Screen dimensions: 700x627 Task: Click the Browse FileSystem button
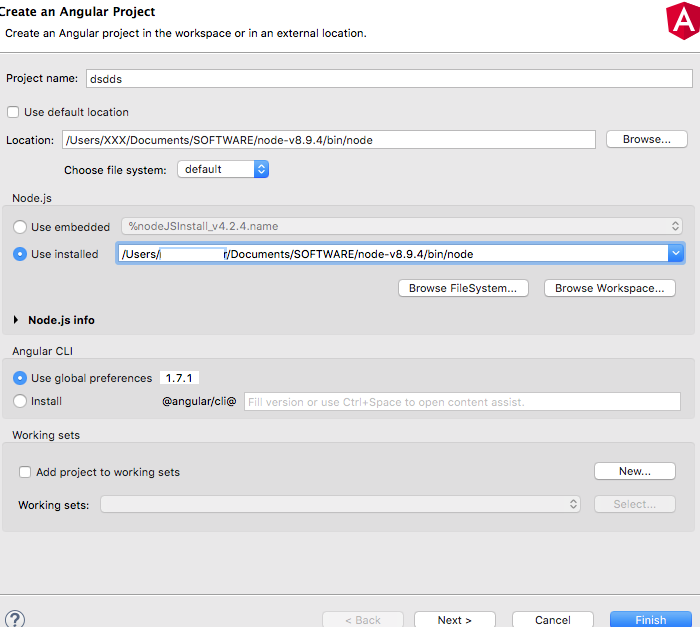click(x=463, y=288)
